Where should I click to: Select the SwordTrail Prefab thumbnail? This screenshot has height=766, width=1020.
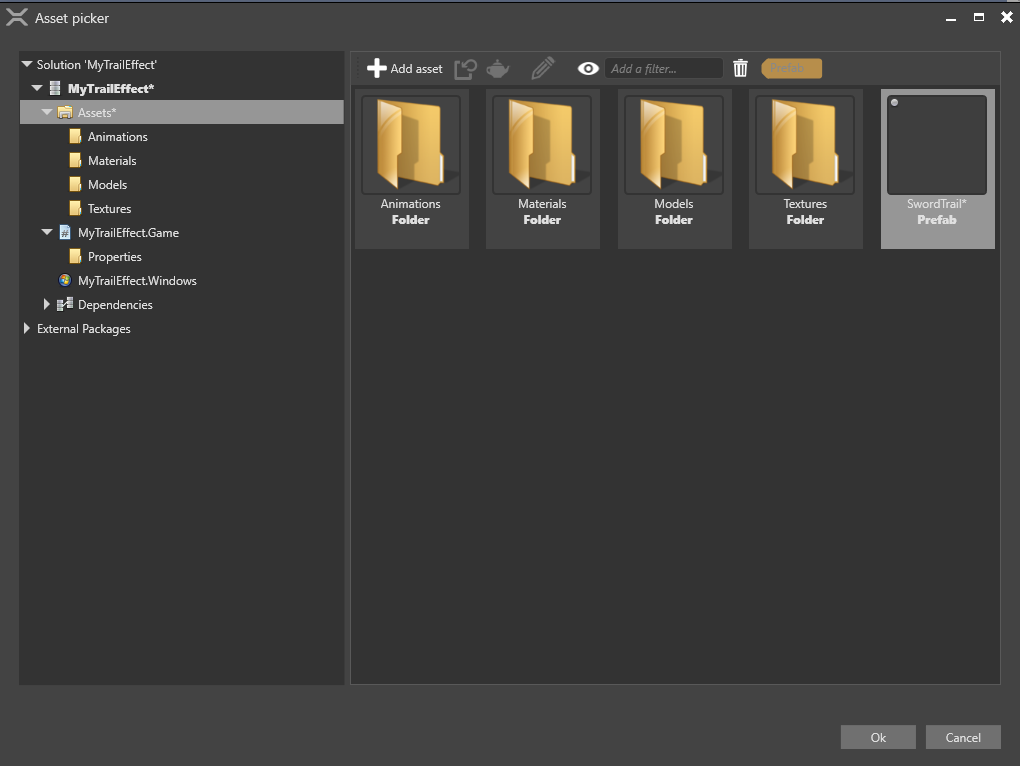coord(937,145)
